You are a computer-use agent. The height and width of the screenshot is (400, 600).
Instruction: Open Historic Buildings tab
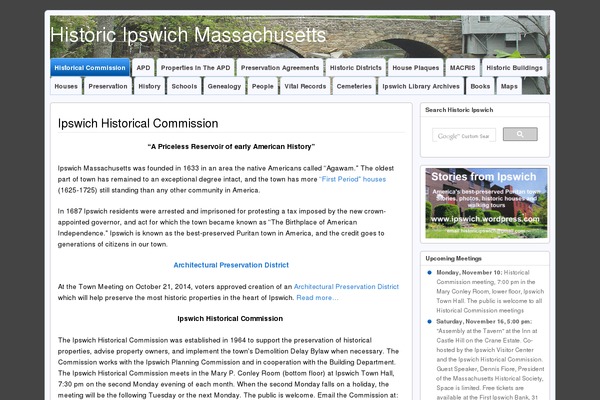pyautogui.click(x=515, y=68)
